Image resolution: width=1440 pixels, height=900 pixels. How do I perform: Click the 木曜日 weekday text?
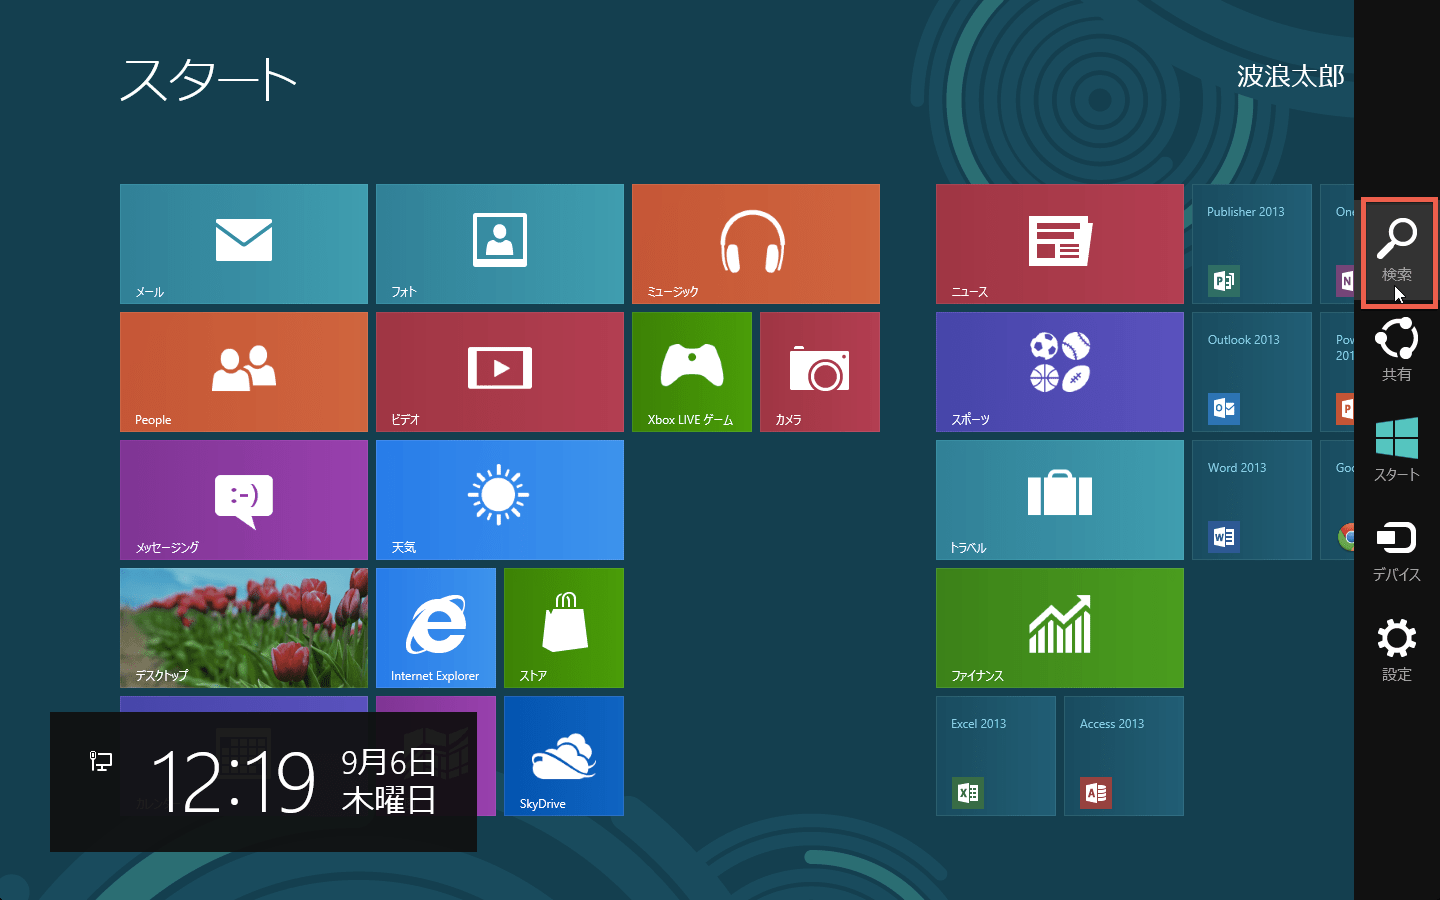[389, 800]
